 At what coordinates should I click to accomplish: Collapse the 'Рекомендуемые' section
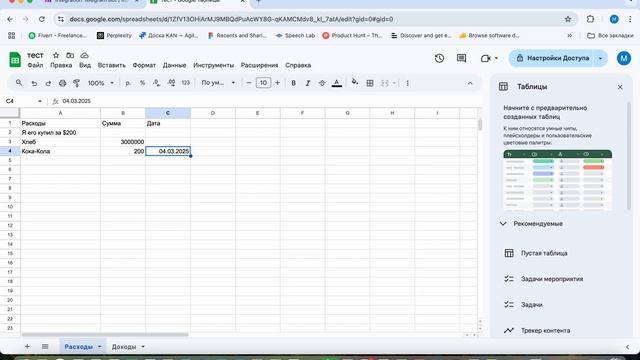click(x=503, y=224)
